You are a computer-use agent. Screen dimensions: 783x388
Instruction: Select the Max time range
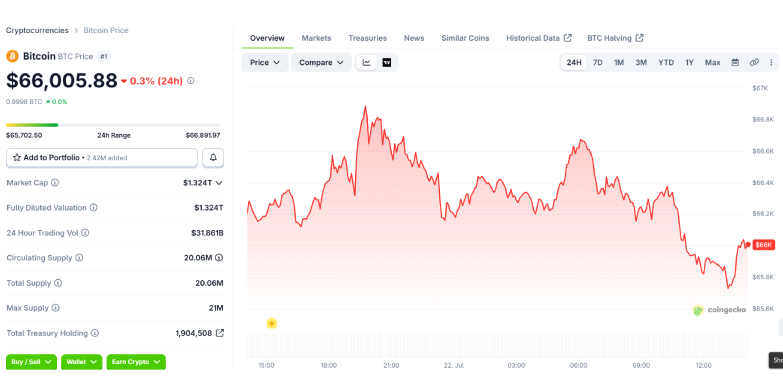click(713, 62)
